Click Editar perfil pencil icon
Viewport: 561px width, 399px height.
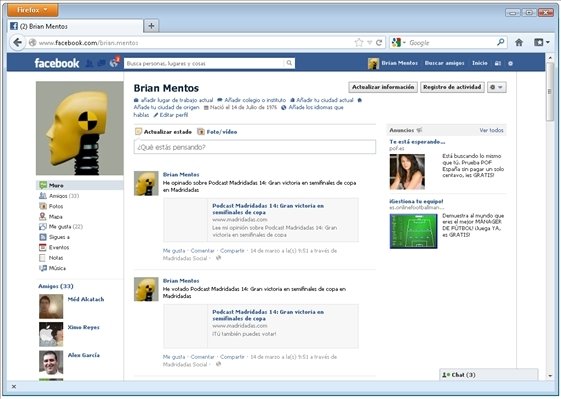(156, 115)
